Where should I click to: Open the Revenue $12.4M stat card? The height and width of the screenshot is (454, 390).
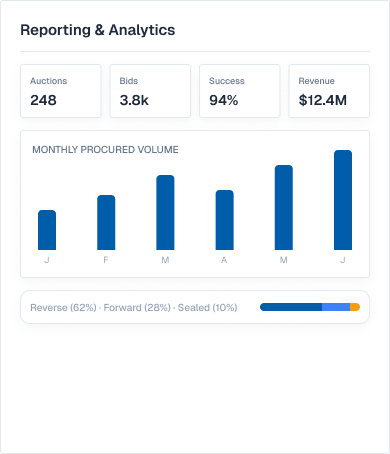coord(329,91)
